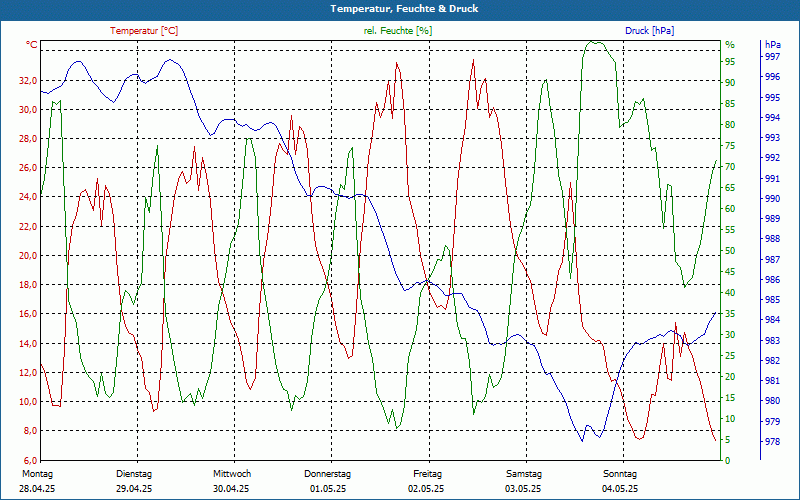
Task: Click the date '03.05.25'
Action: pos(523,489)
